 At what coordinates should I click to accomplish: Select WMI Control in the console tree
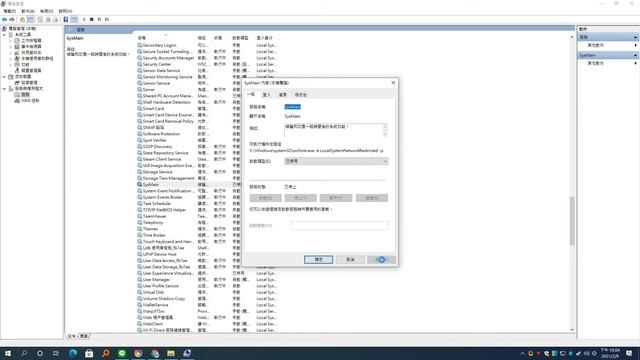(27, 100)
